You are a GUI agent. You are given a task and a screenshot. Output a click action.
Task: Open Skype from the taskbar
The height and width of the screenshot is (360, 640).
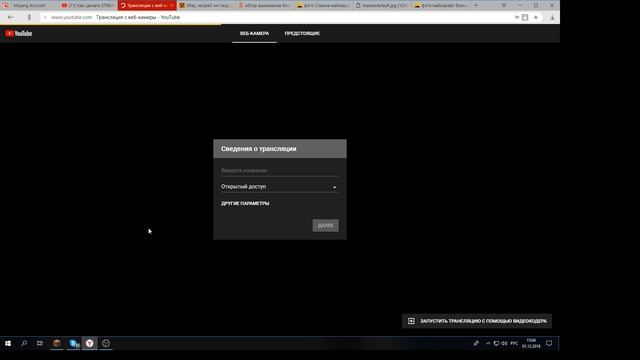74,343
